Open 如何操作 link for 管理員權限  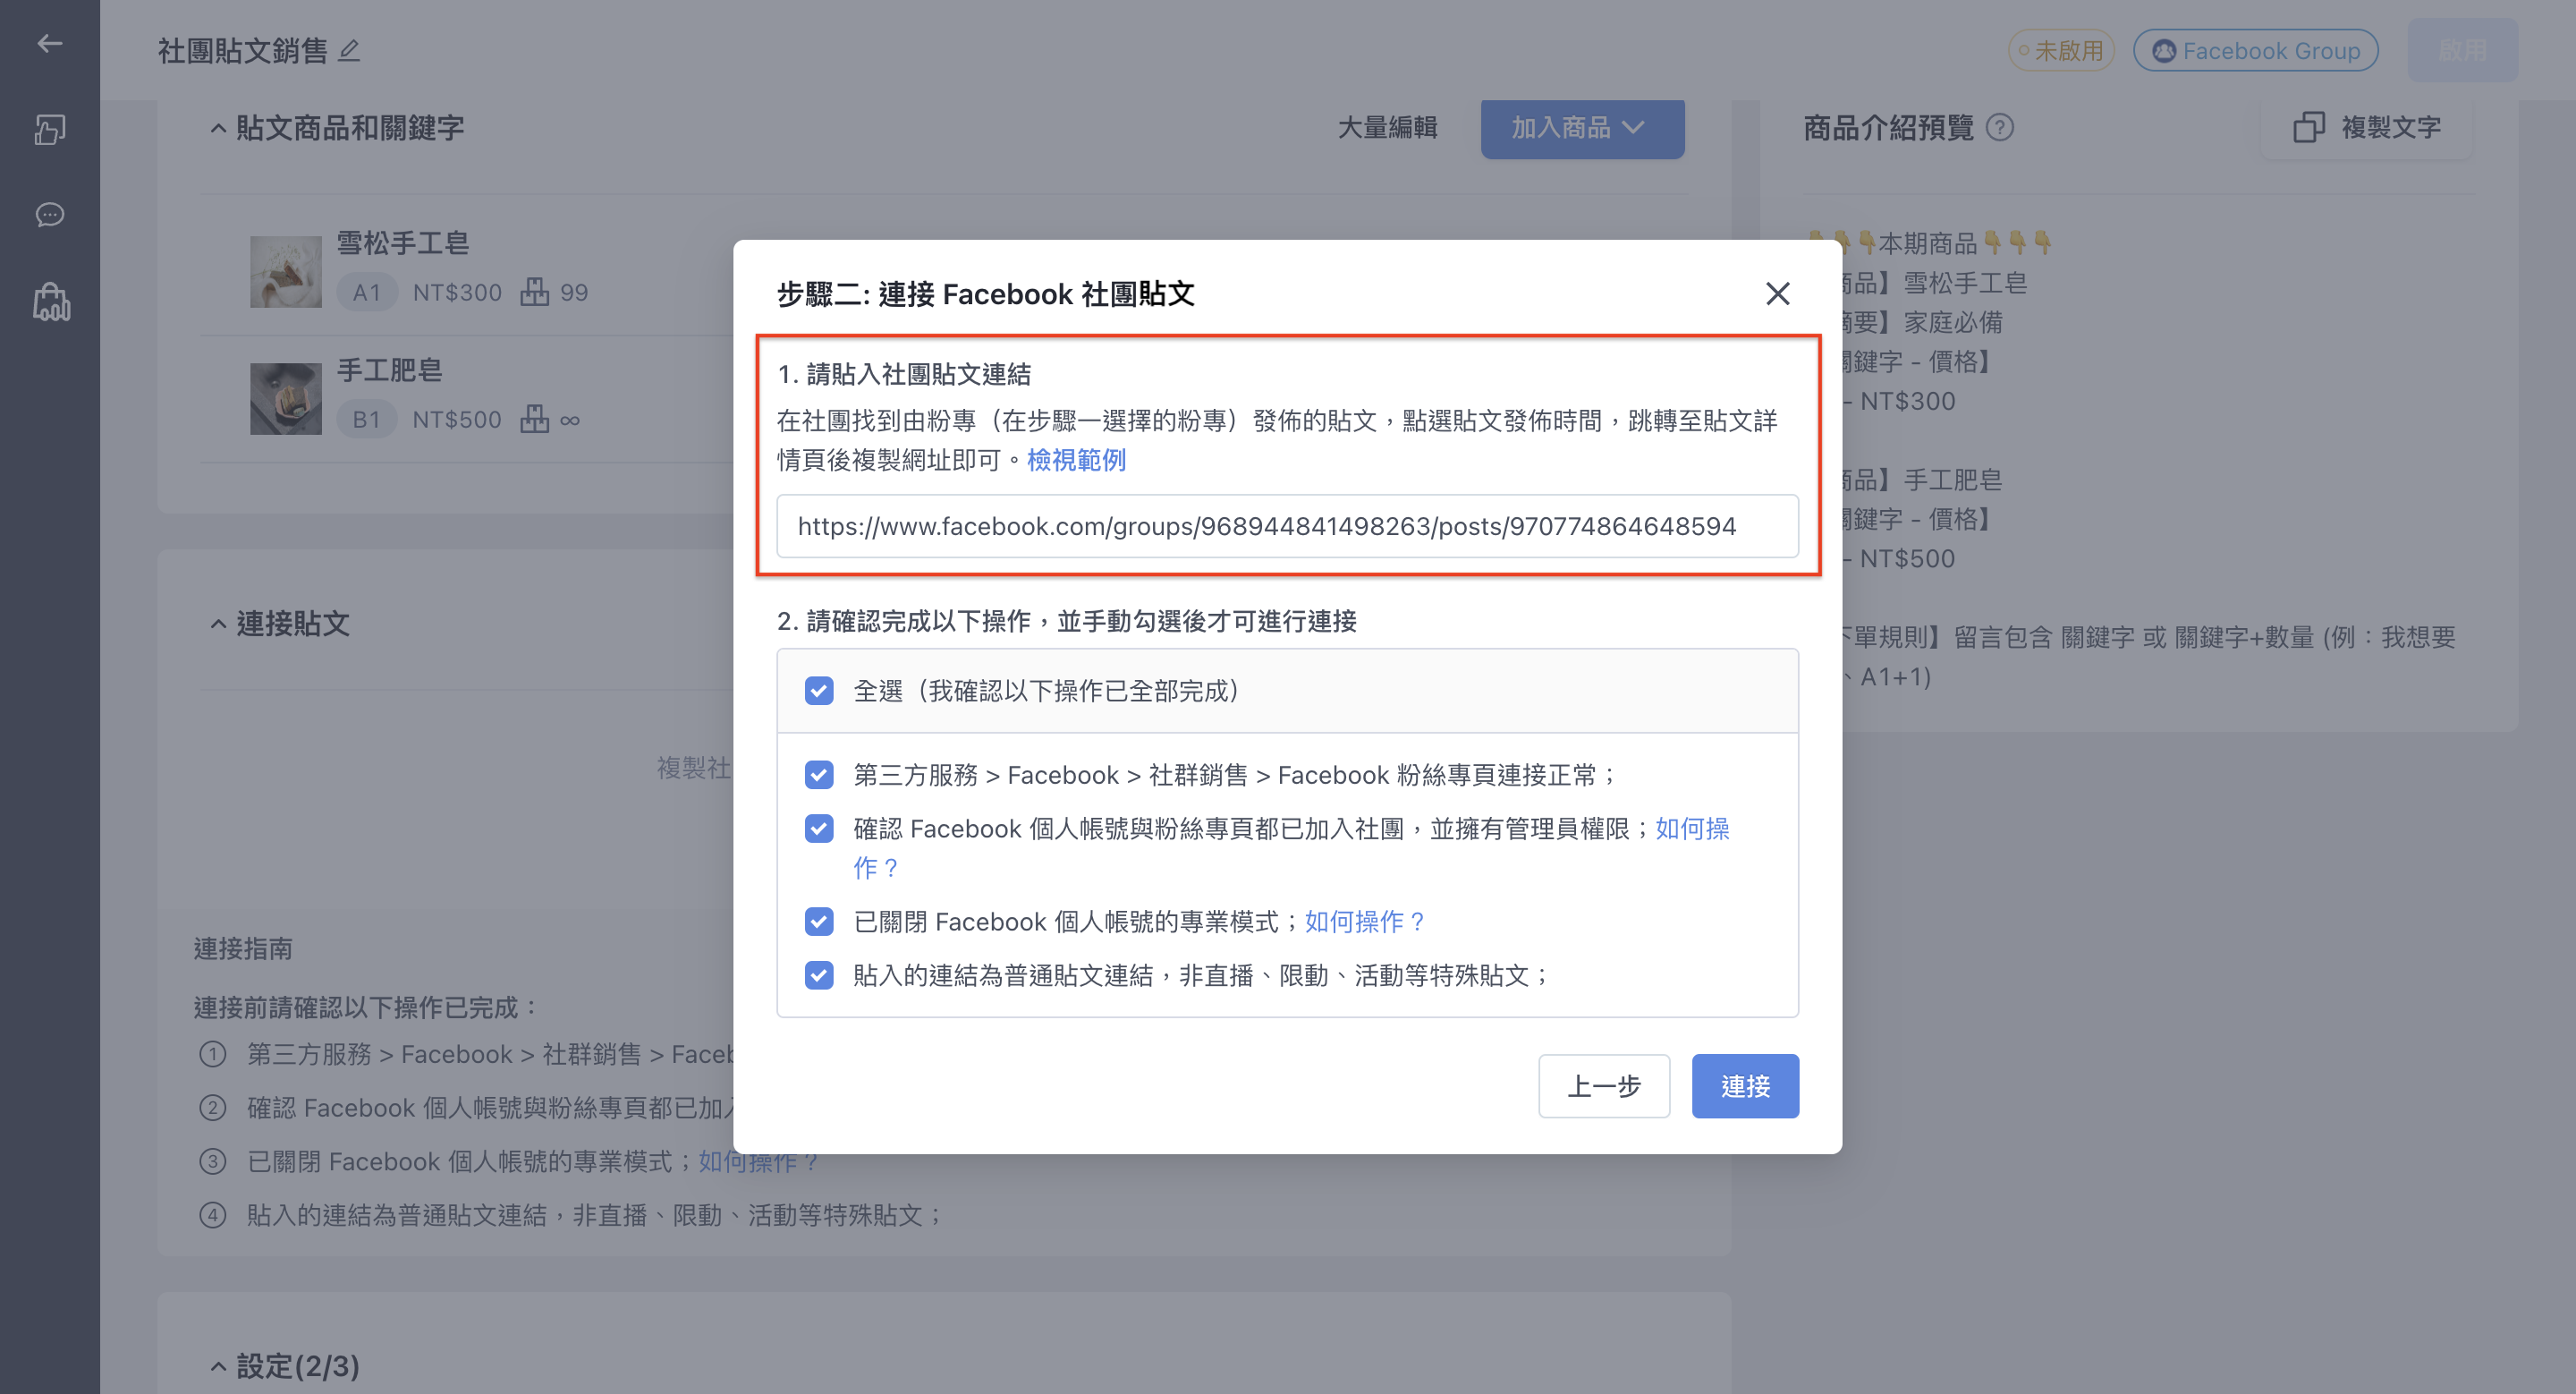[1692, 828]
